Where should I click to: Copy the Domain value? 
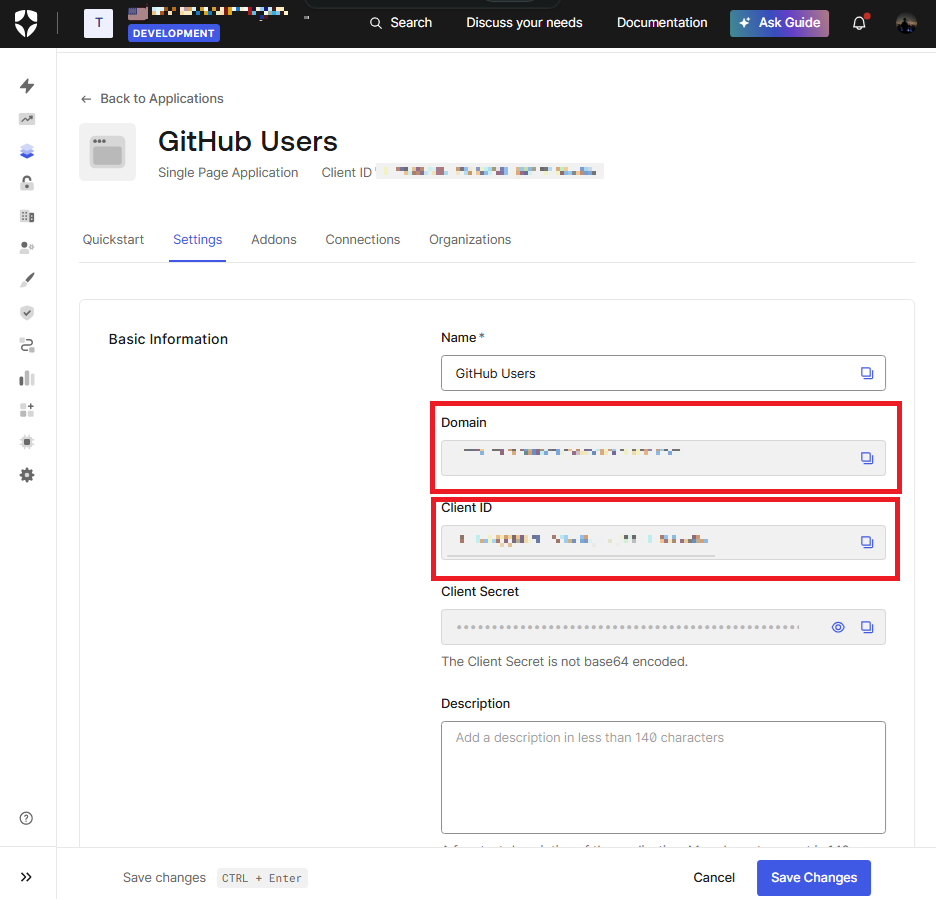pyautogui.click(x=867, y=458)
